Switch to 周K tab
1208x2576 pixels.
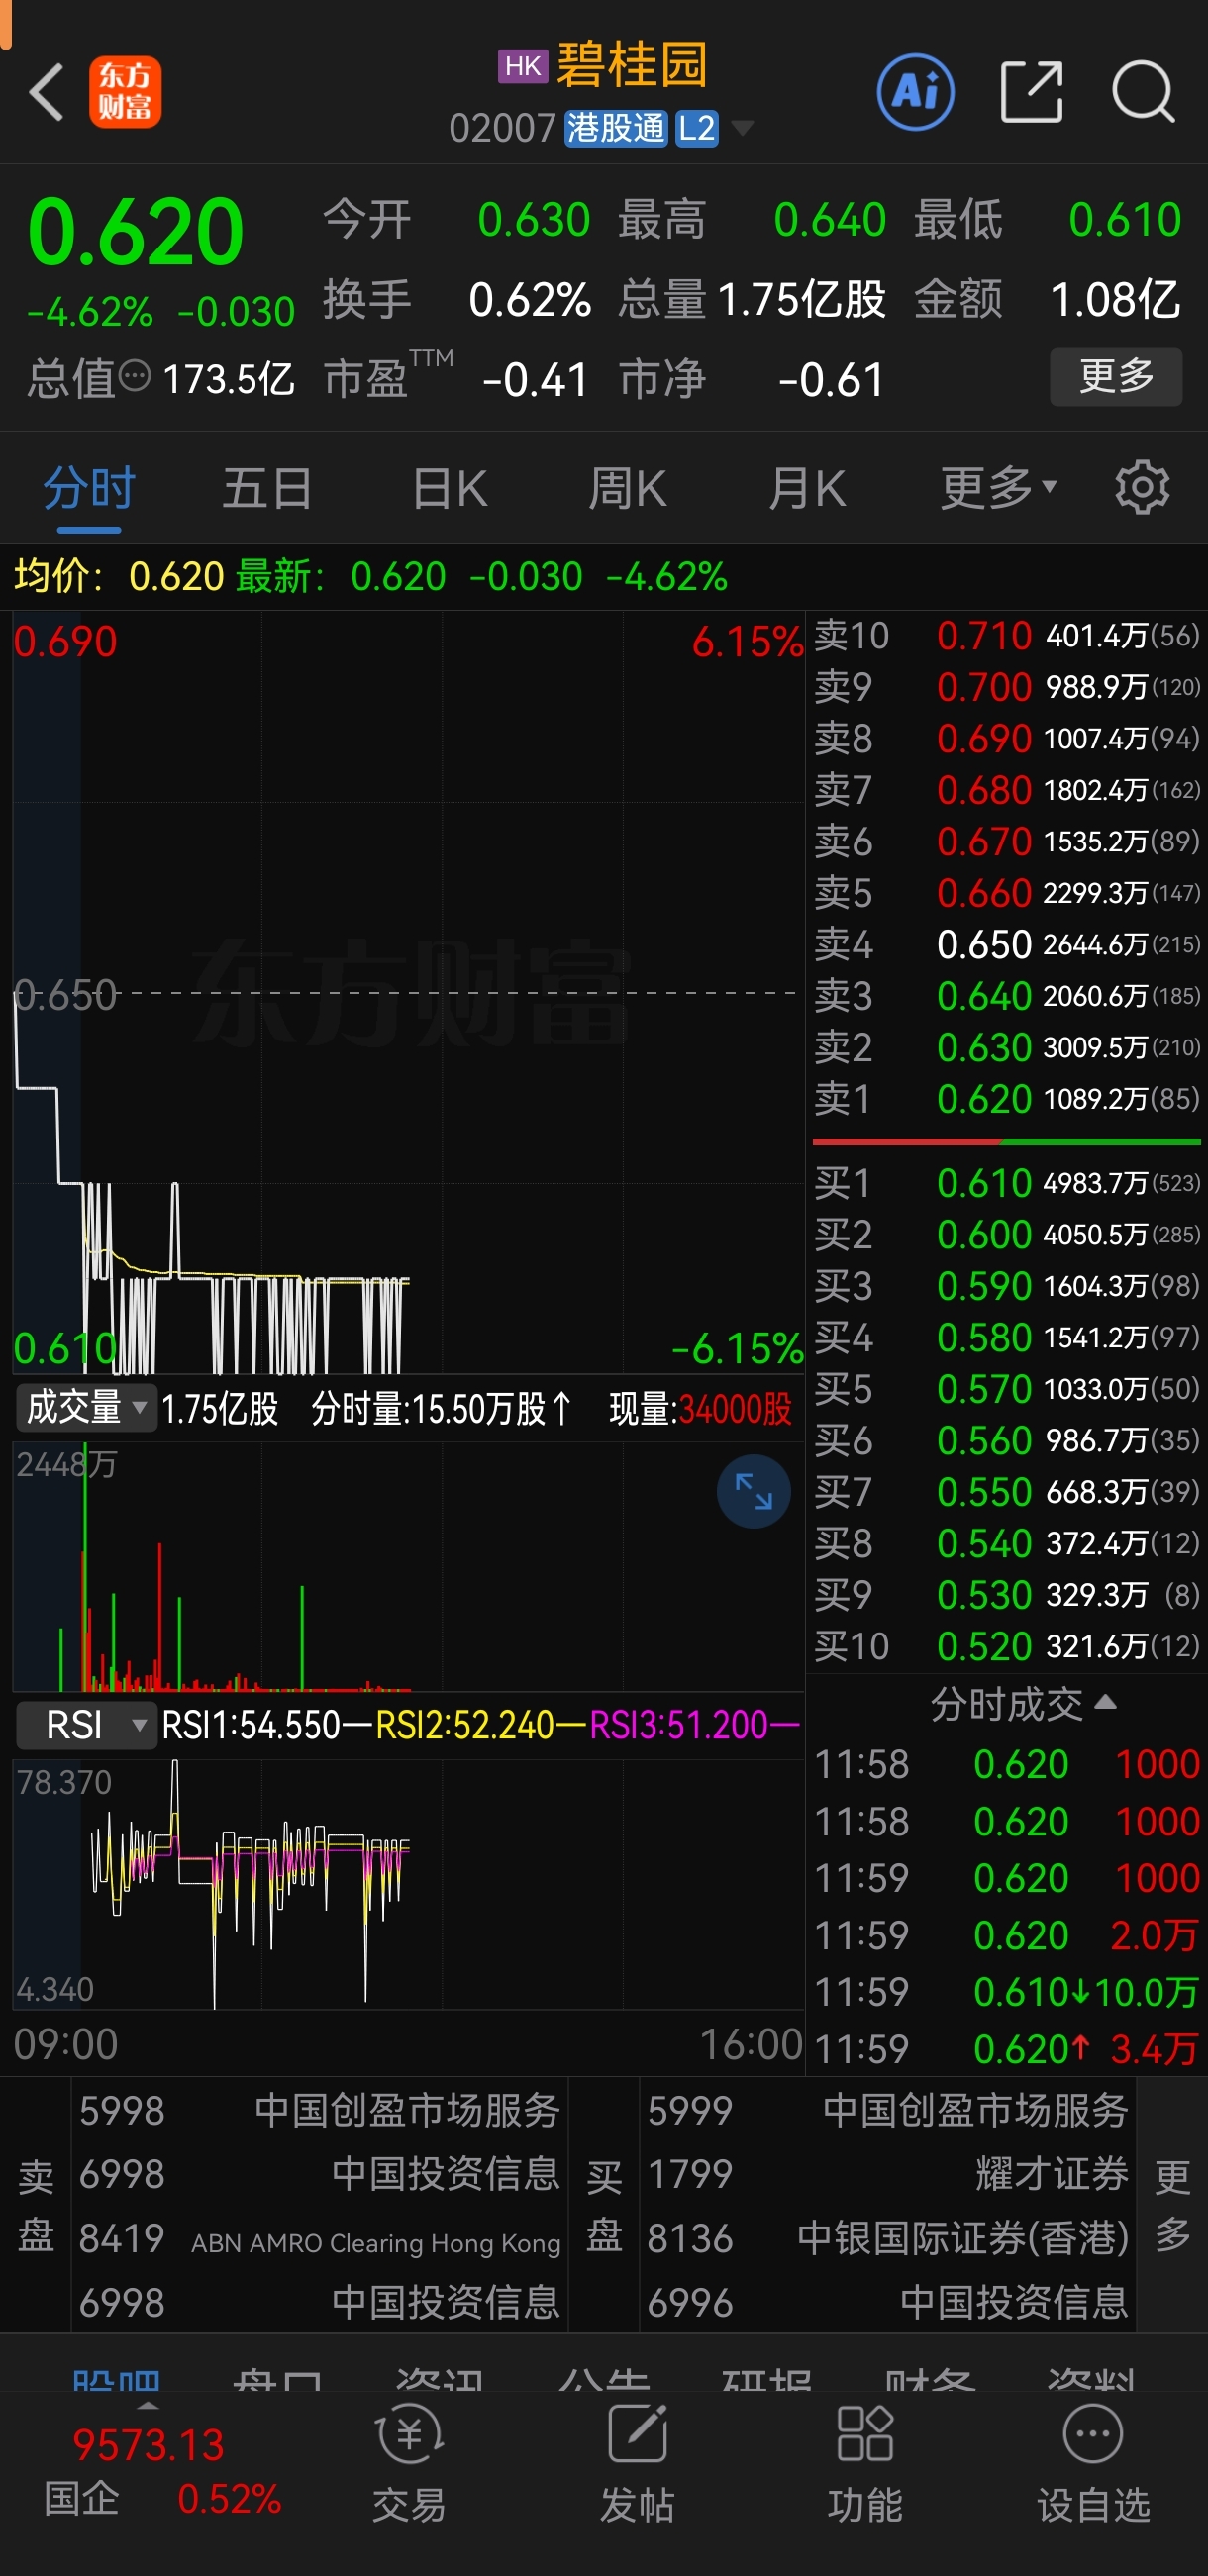pyautogui.click(x=627, y=489)
